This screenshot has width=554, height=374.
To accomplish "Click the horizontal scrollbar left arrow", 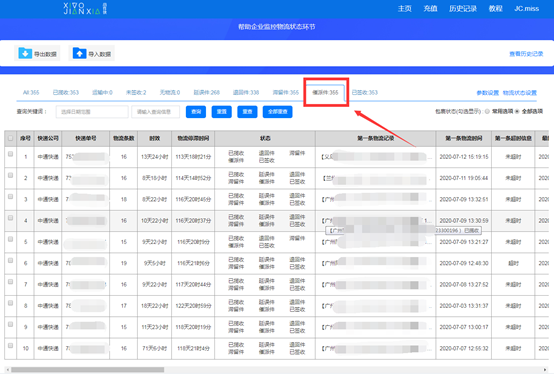I will coord(7,370).
